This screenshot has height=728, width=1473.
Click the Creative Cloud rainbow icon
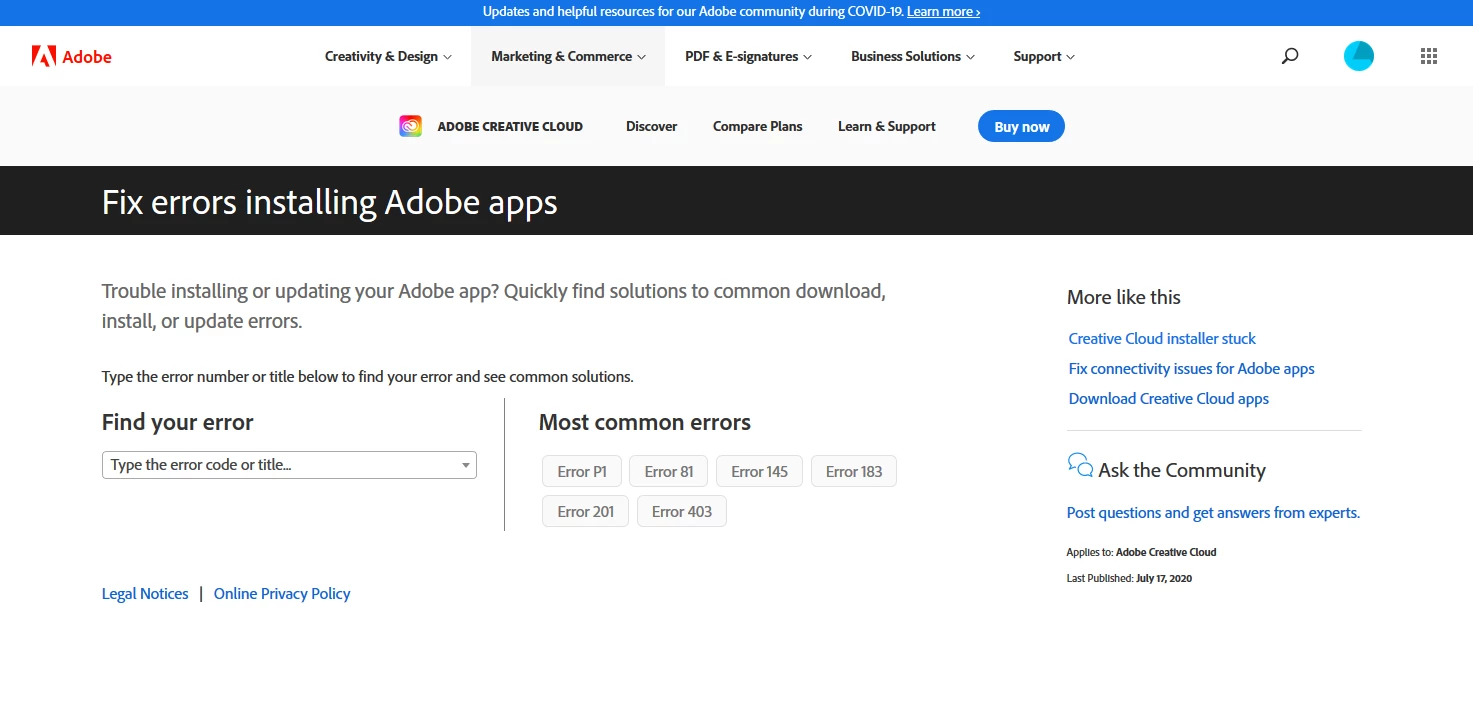410,126
